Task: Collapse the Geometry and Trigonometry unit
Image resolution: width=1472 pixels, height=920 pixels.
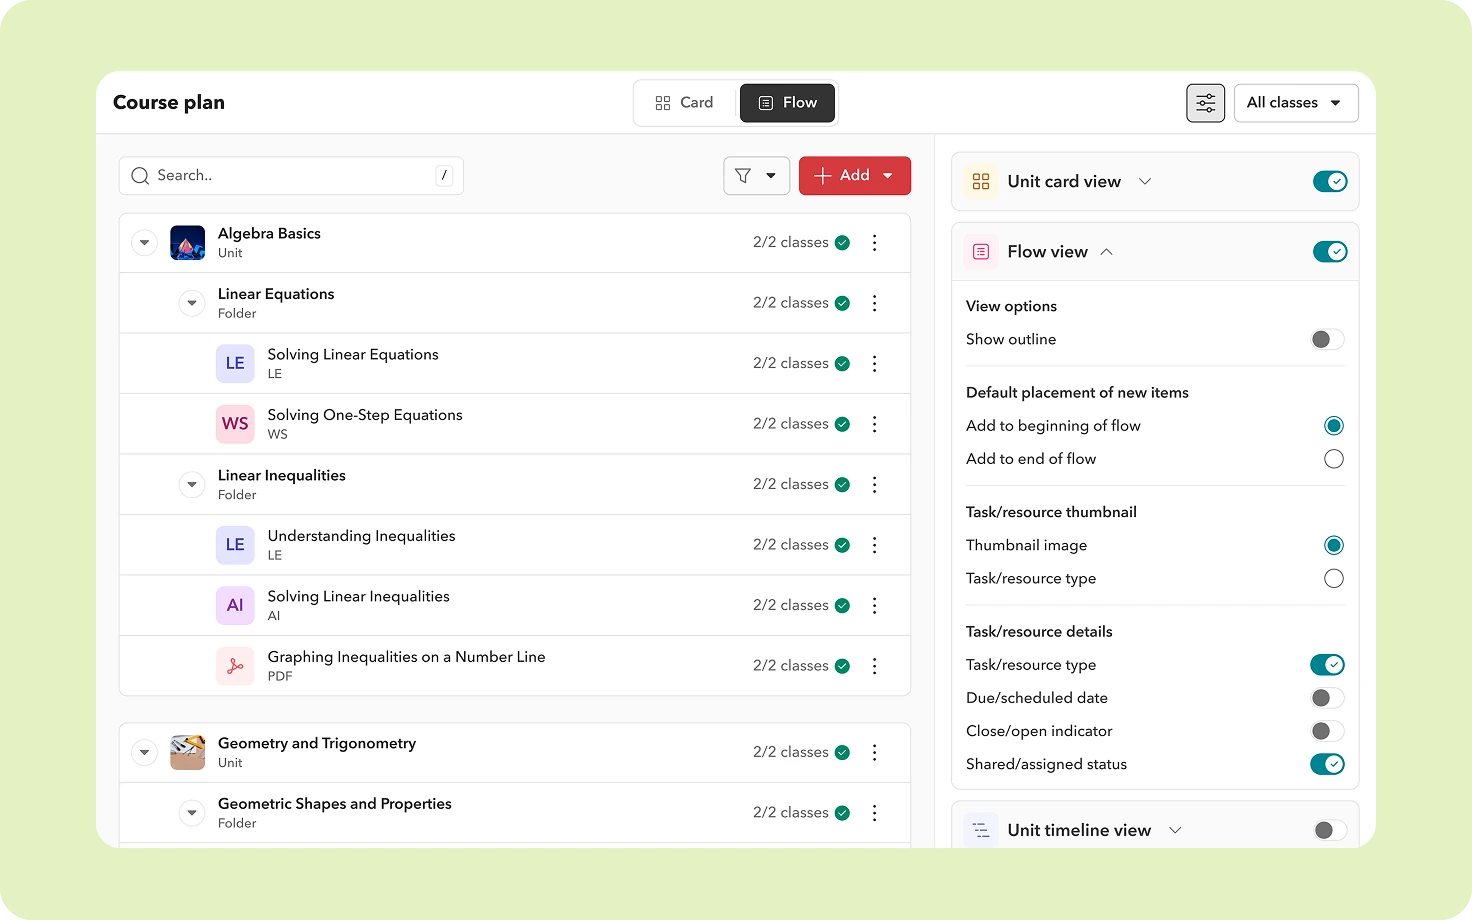Action: coord(145,753)
